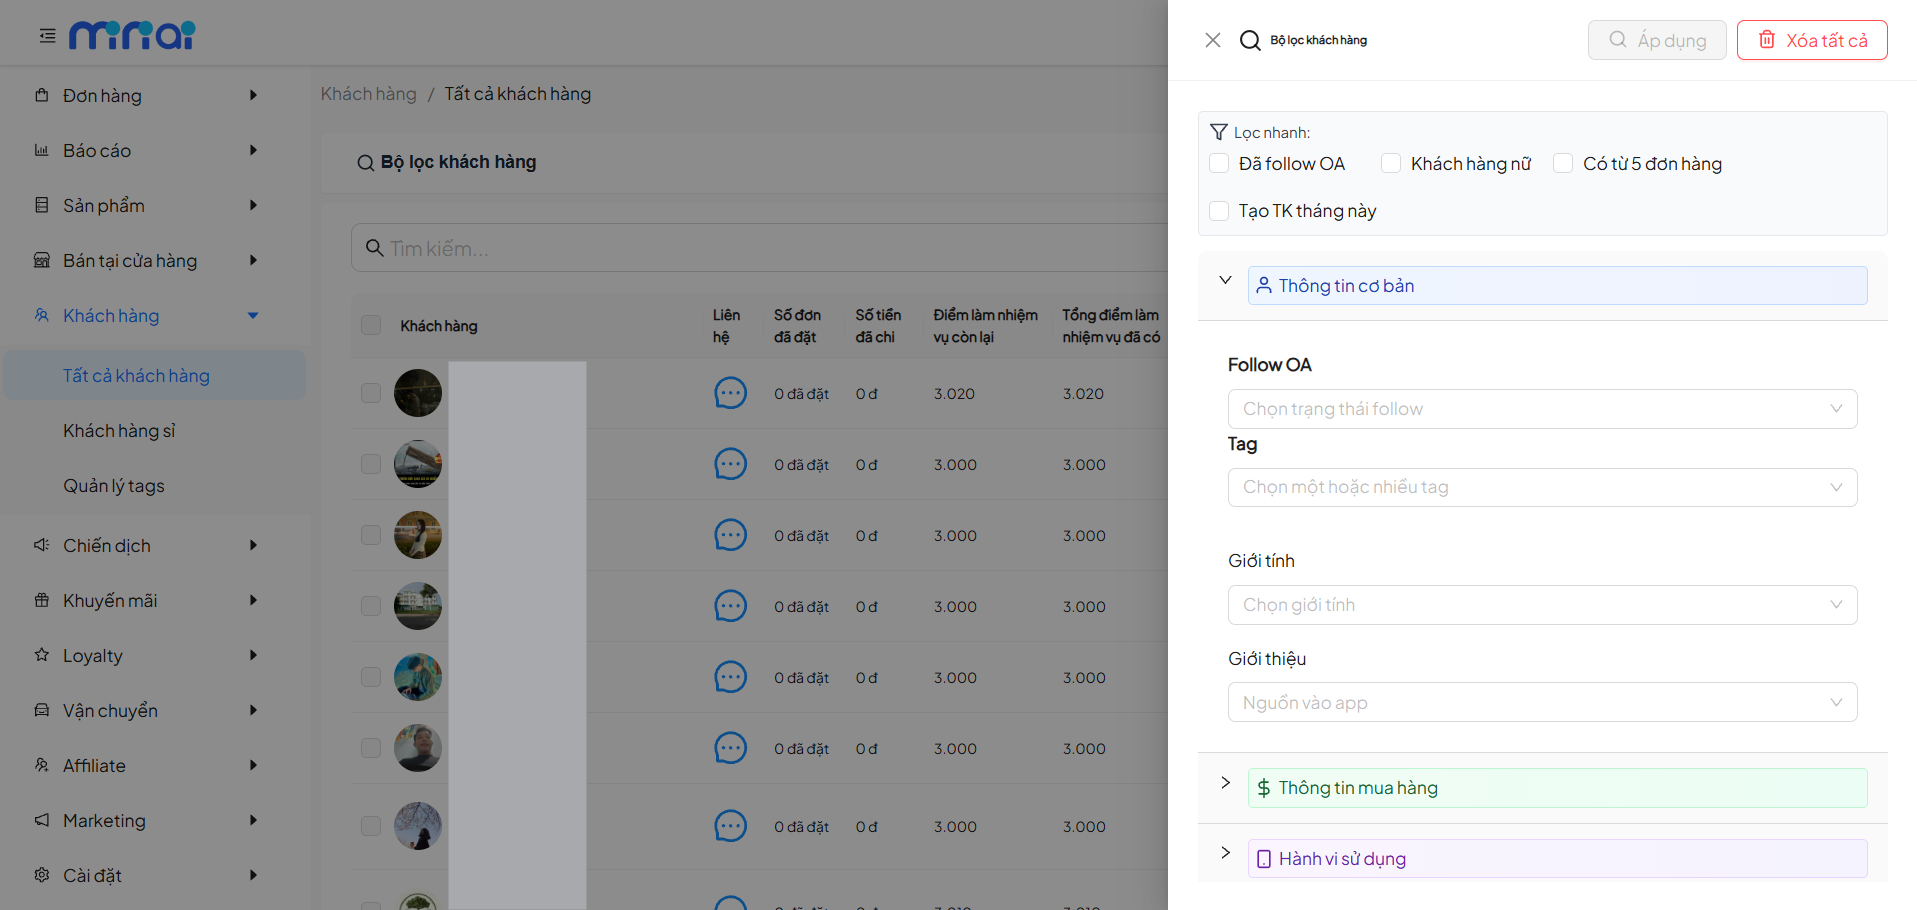Check the Khách hàng nữ filter
1917x910 pixels.
(x=1391, y=163)
